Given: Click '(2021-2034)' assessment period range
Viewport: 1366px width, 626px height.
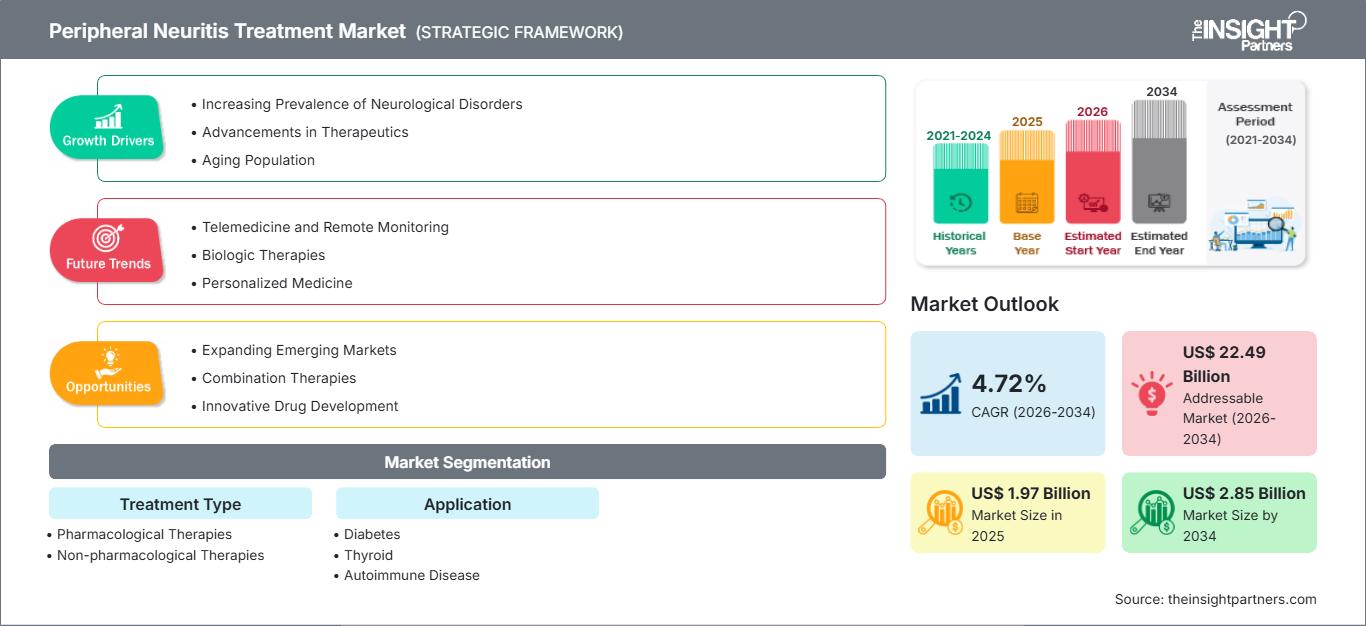Looking at the screenshot, I should pyautogui.click(x=1260, y=140).
